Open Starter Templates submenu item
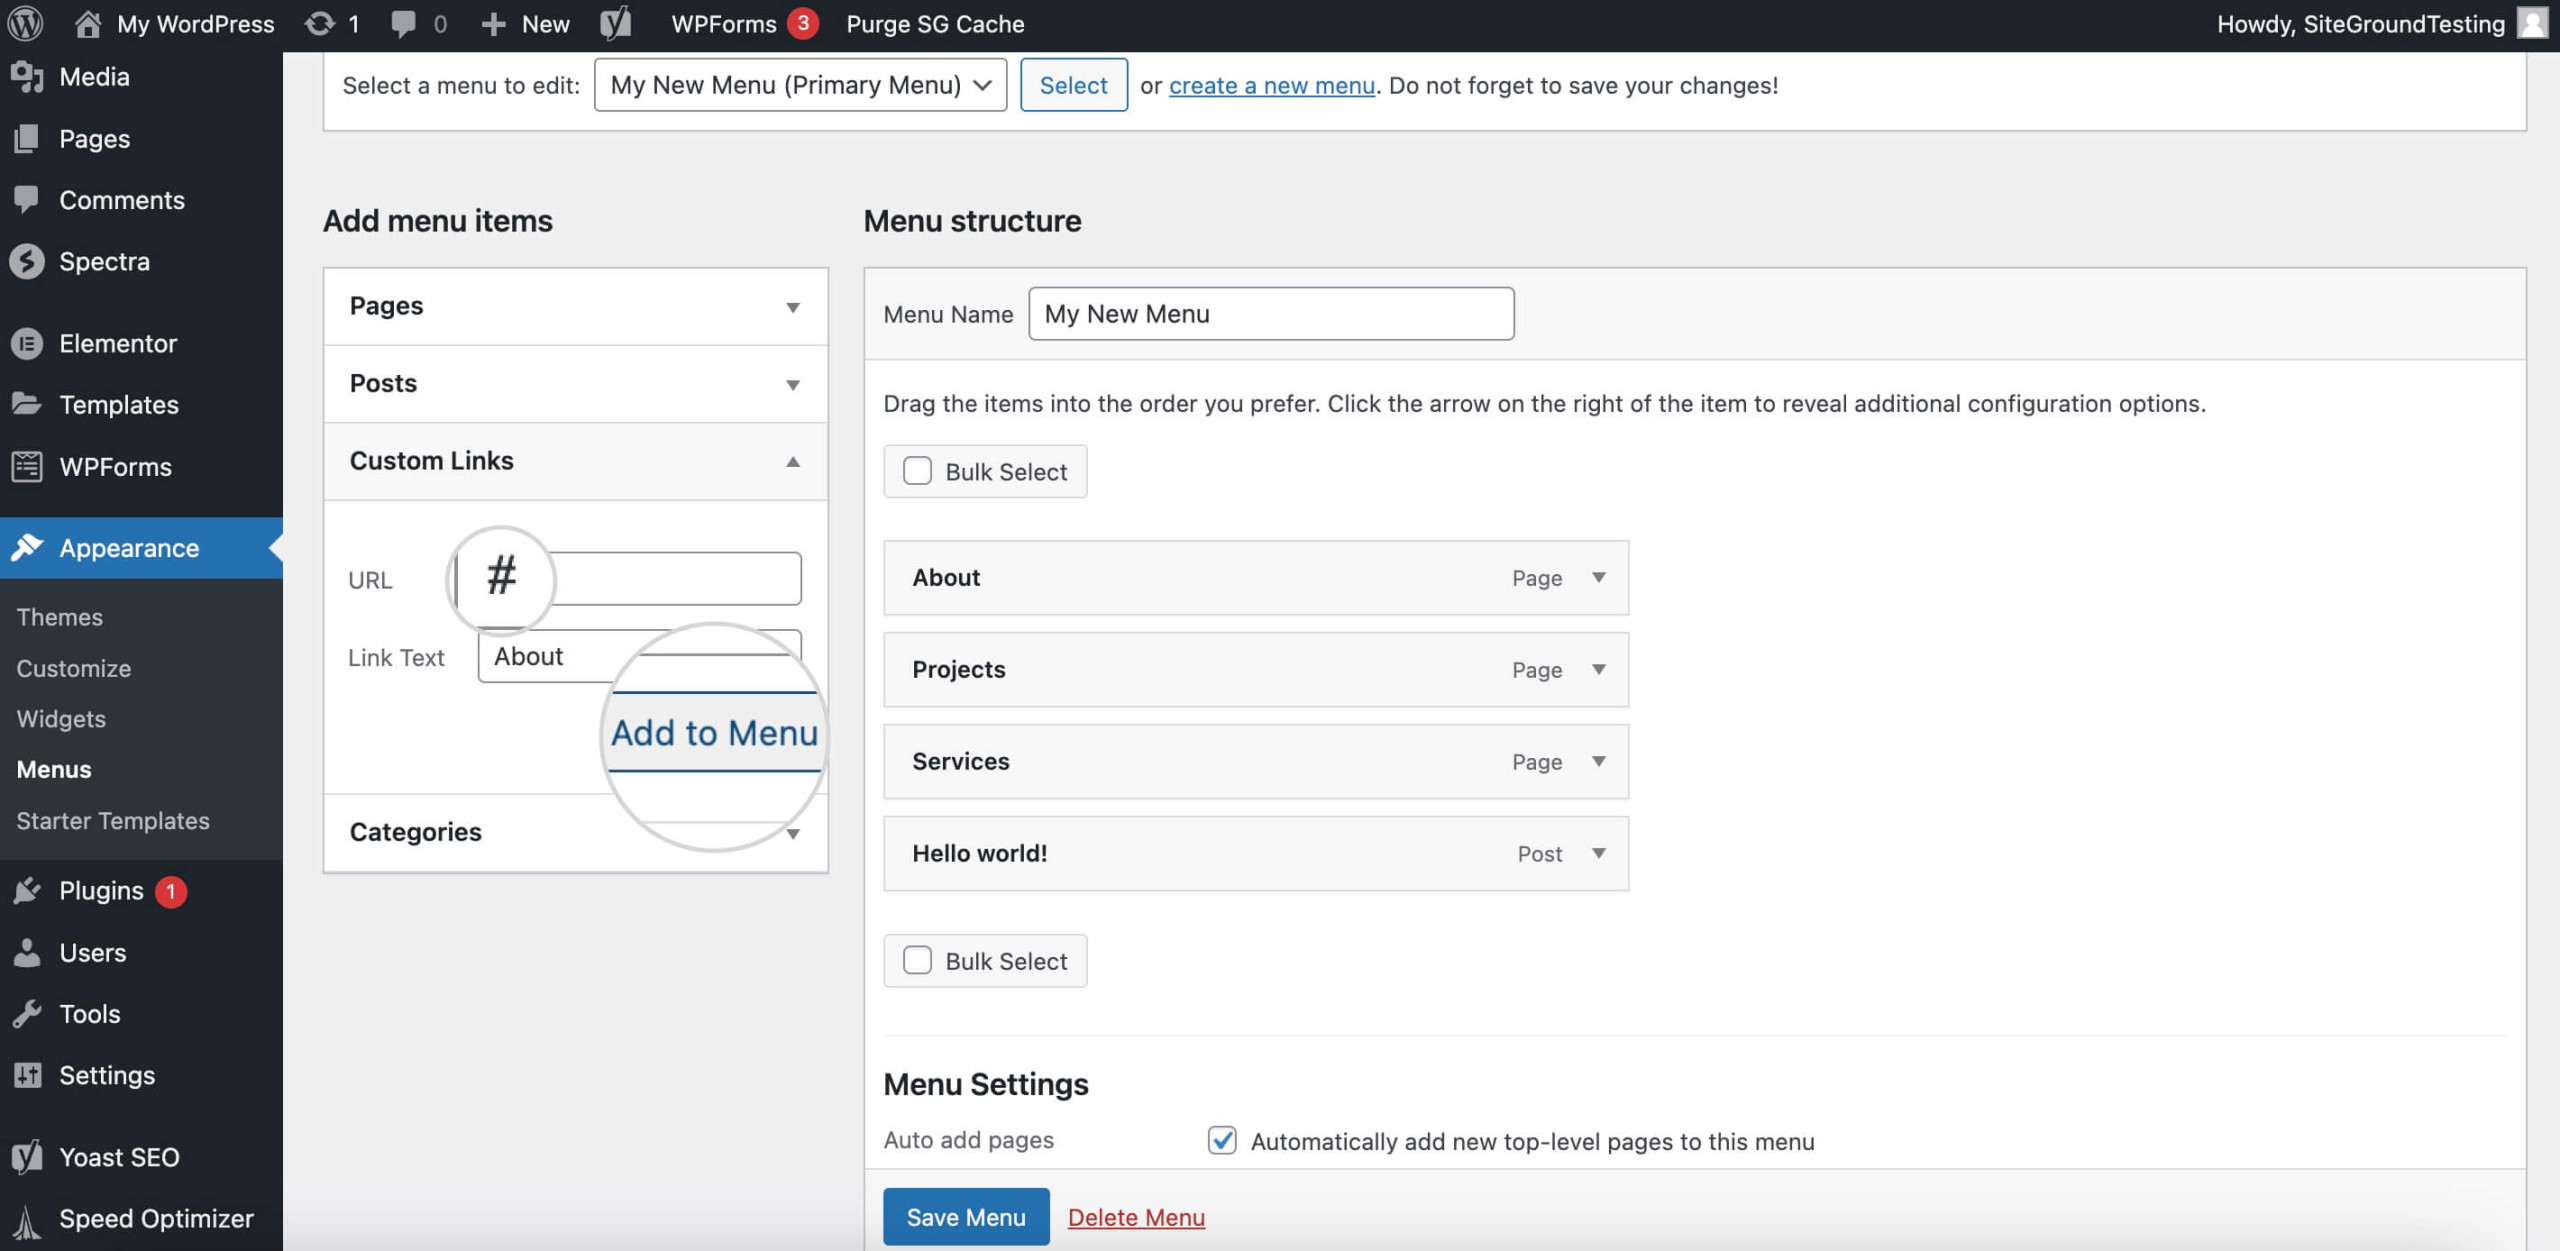This screenshot has height=1251, width=2560. click(113, 821)
